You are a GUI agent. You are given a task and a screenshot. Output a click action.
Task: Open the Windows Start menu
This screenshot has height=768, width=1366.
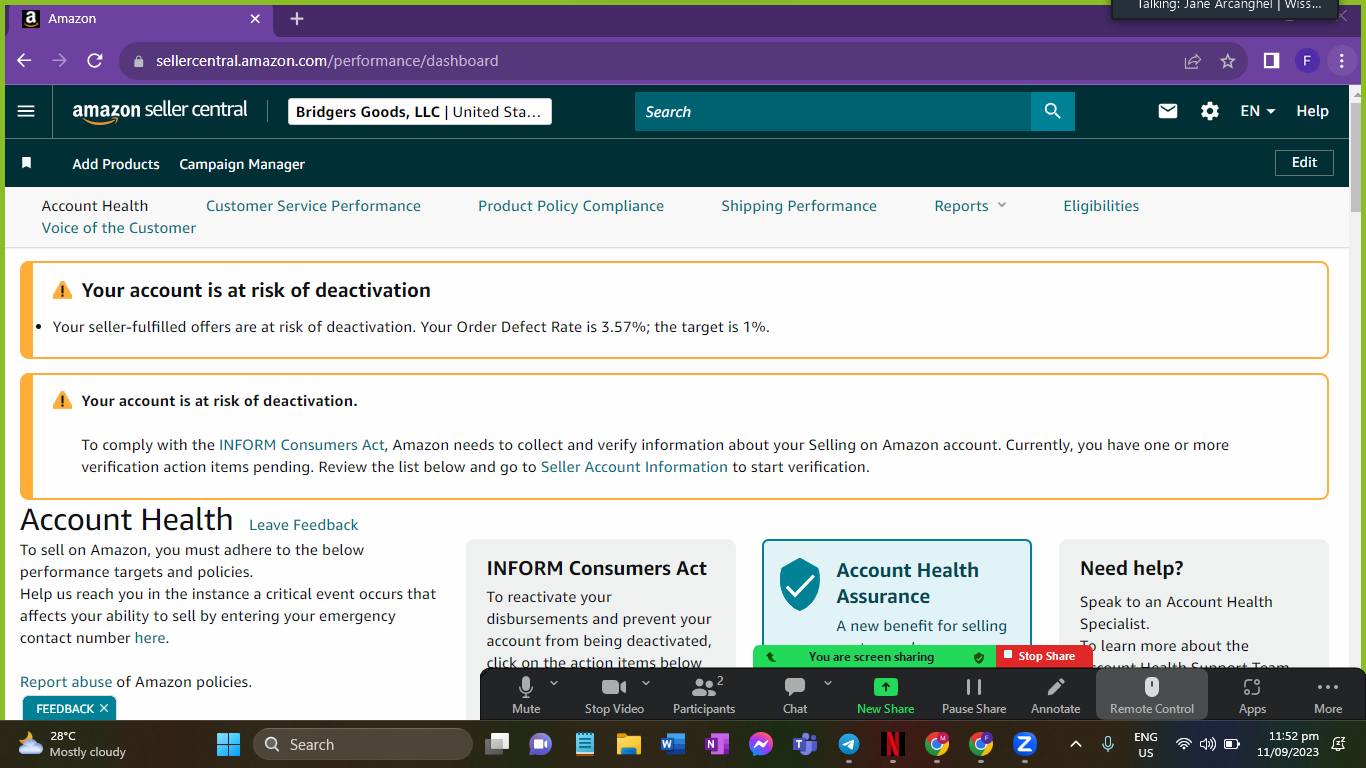pos(228,744)
